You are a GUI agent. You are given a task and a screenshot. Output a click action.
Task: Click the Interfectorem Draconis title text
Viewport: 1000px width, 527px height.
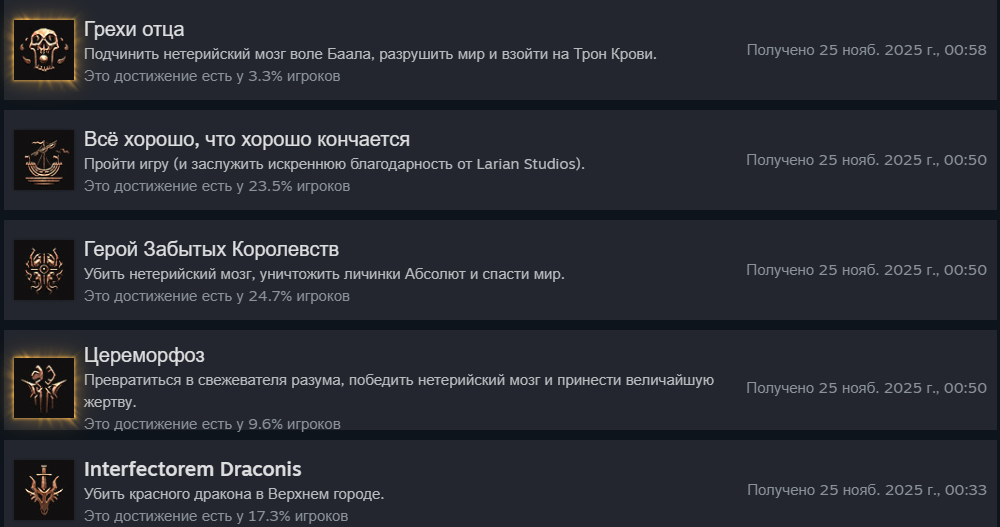click(192, 469)
